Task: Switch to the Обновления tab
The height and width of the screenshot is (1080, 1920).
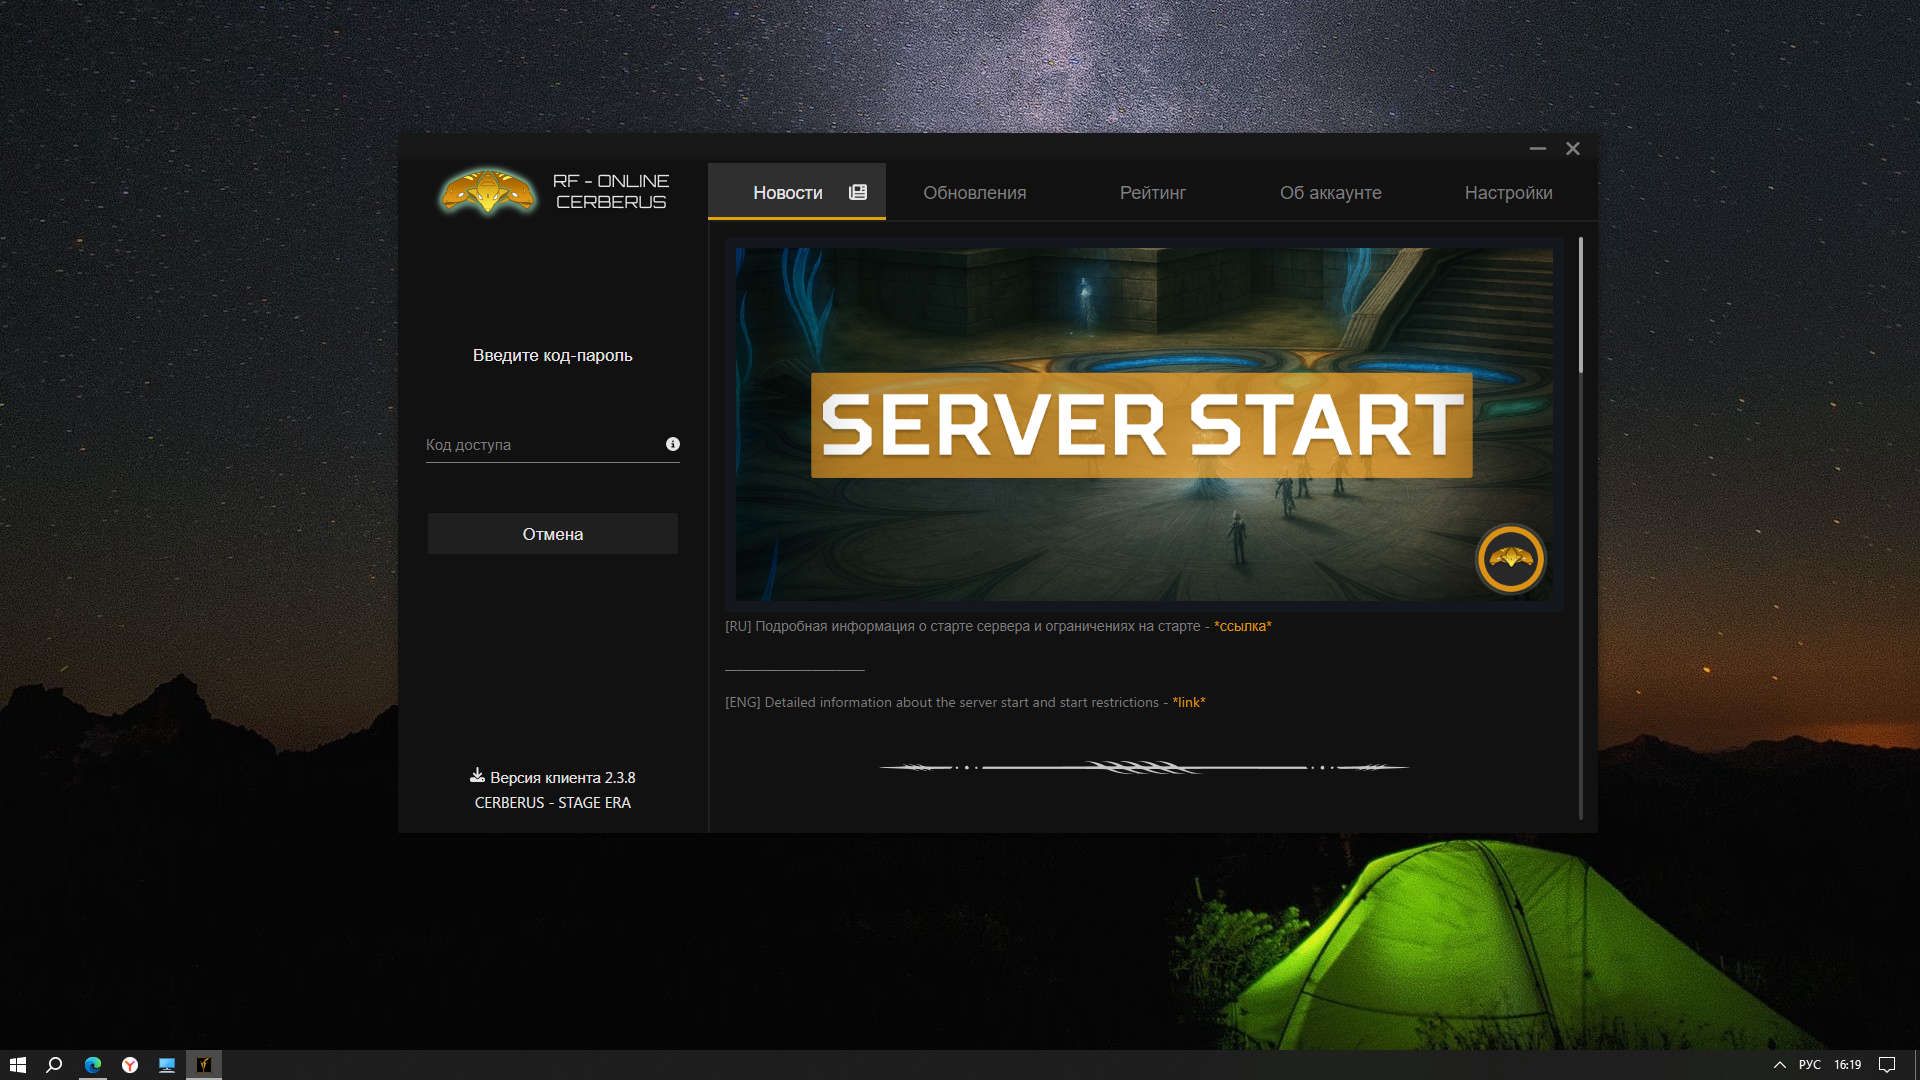Action: point(974,193)
